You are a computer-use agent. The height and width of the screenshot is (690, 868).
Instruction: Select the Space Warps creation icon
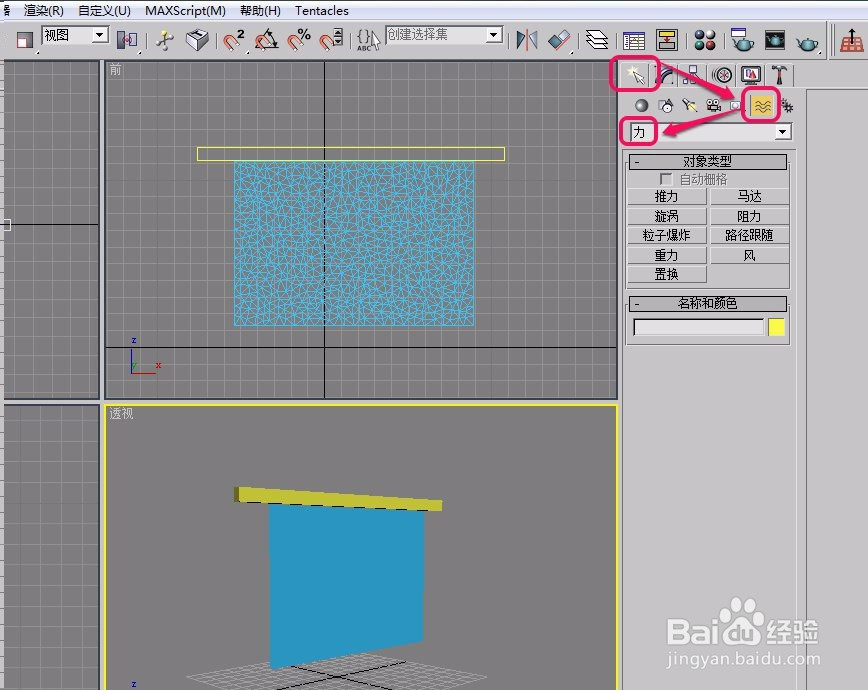coord(763,104)
